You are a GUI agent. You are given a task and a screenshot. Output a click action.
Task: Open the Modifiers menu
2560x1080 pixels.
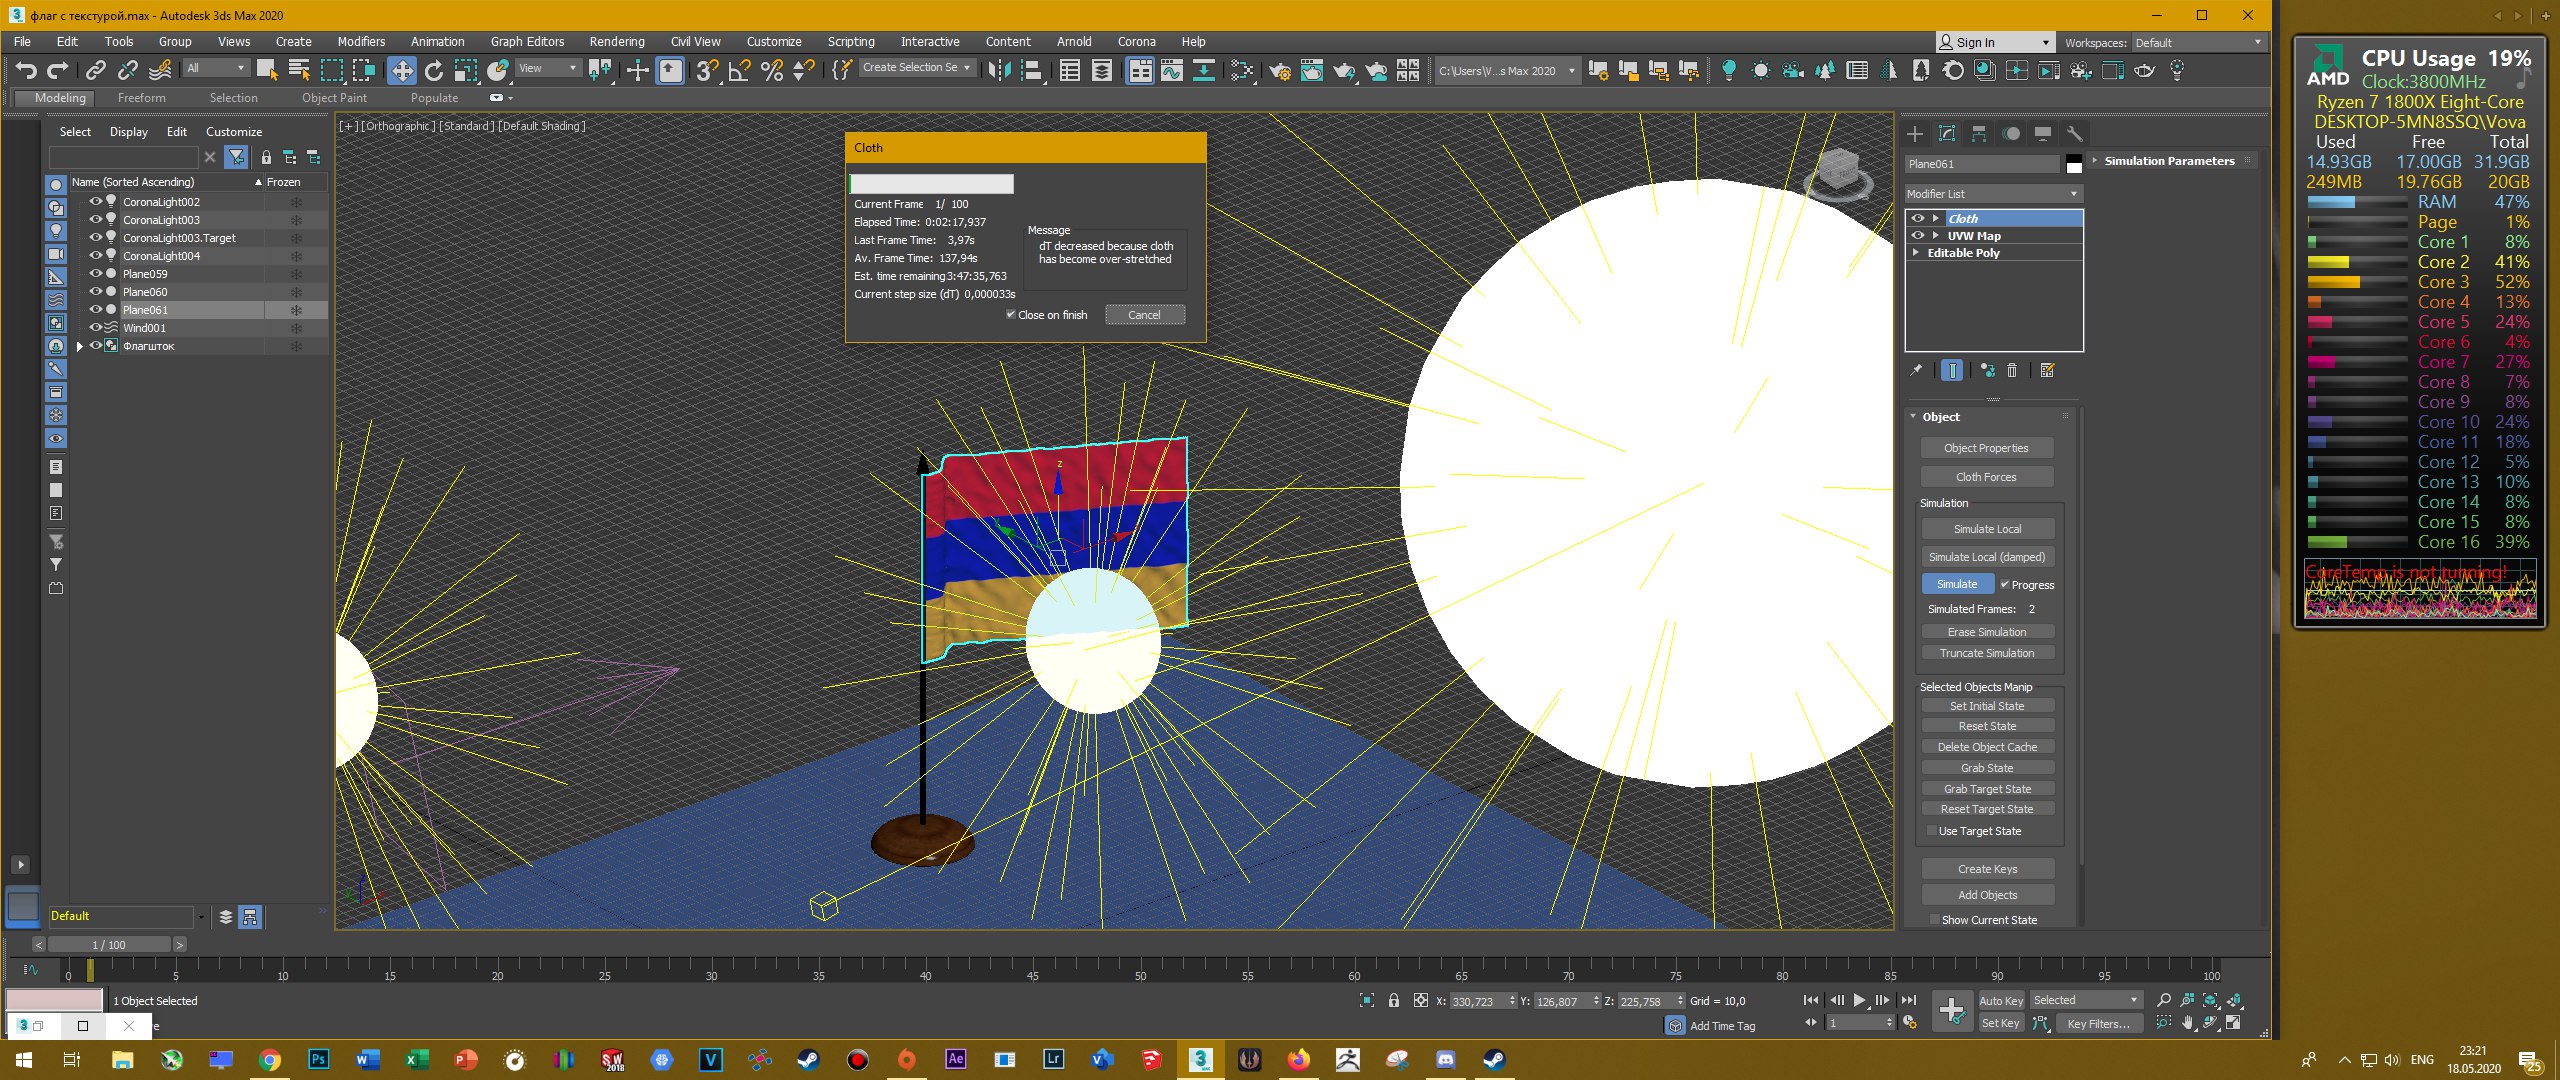[361, 42]
